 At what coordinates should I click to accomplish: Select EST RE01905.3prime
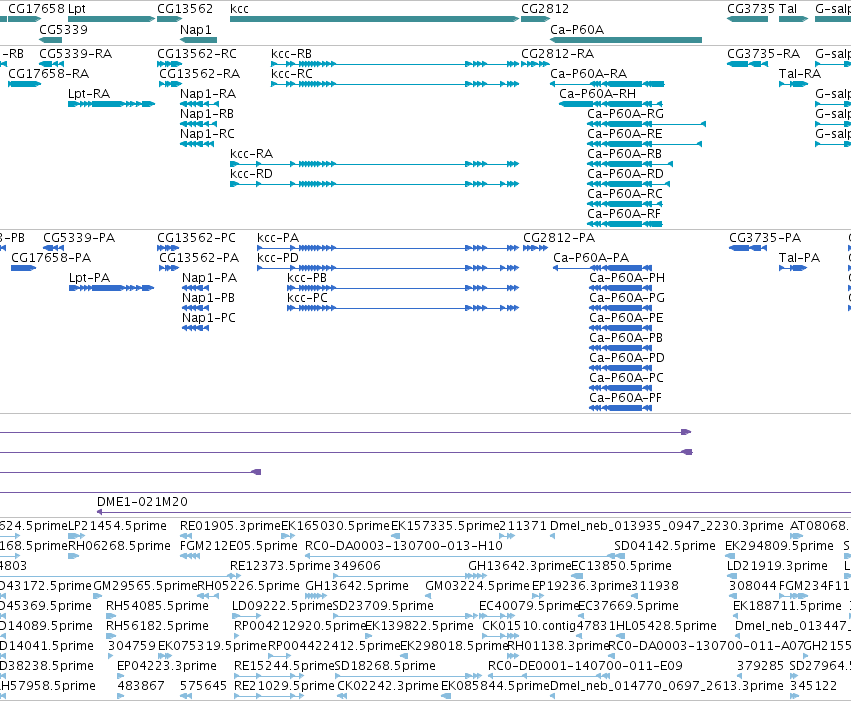pos(230,526)
